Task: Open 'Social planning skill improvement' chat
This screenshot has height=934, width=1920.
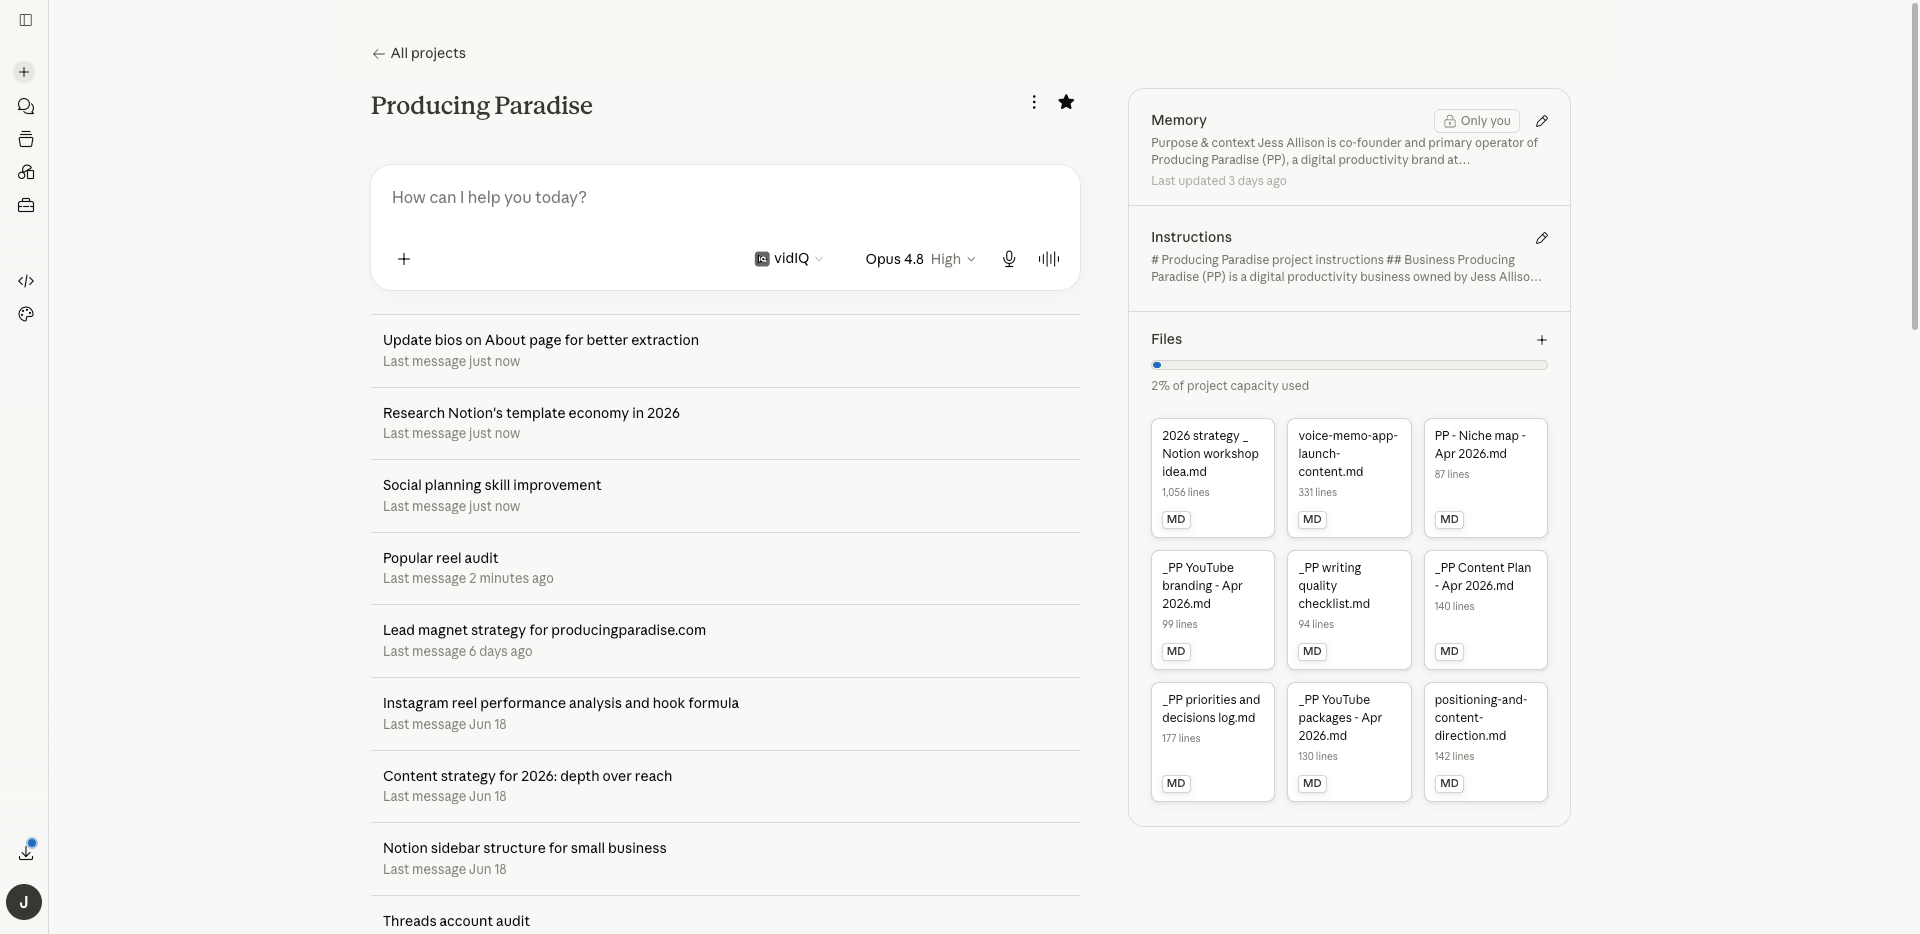Action: pyautogui.click(x=725, y=496)
